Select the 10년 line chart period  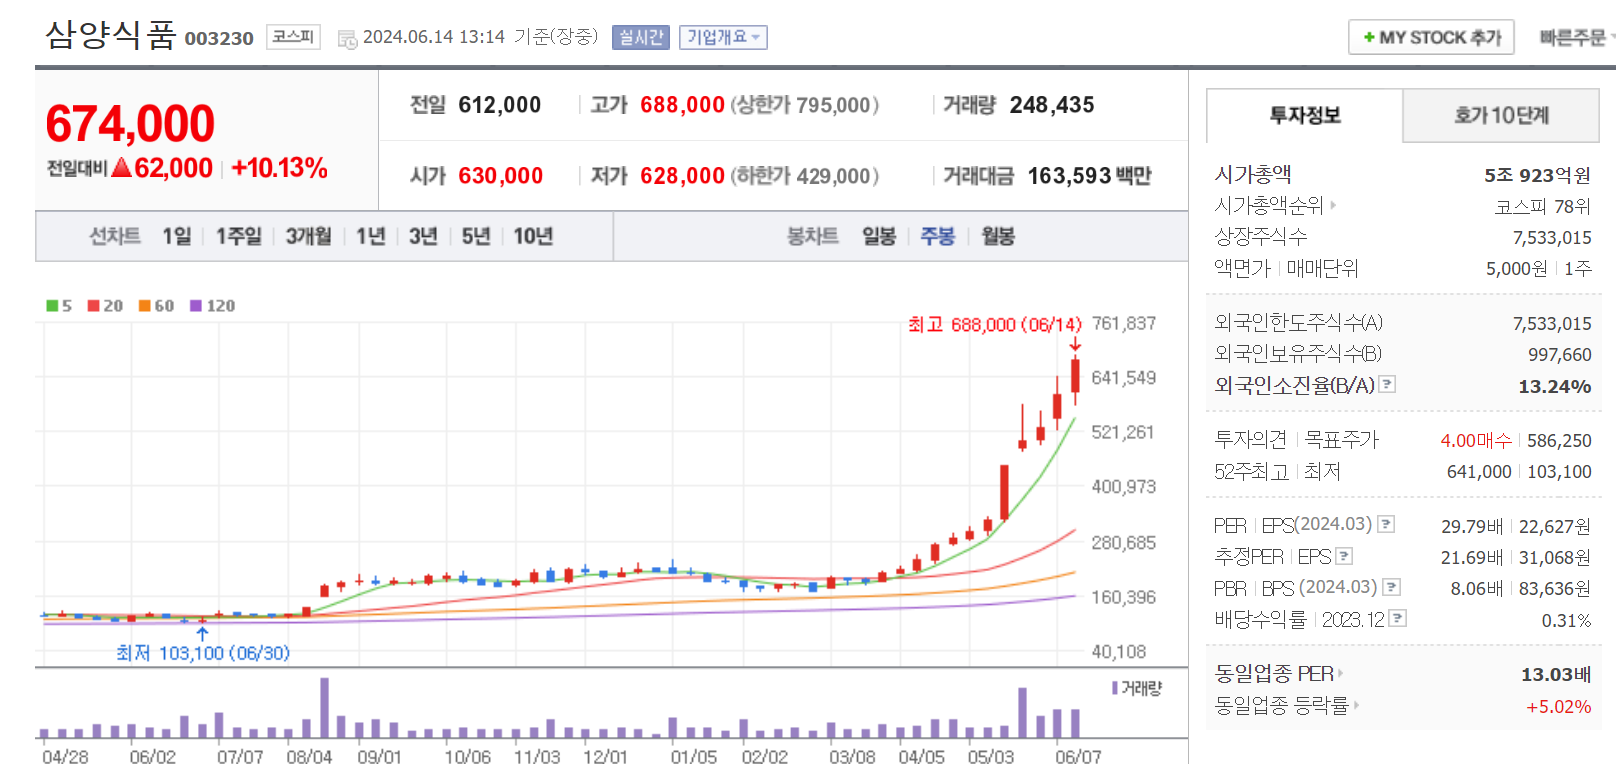tap(533, 236)
